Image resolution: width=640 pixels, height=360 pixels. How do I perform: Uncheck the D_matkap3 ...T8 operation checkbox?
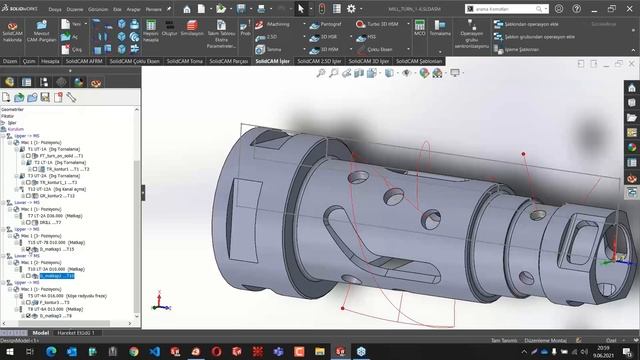(29, 316)
